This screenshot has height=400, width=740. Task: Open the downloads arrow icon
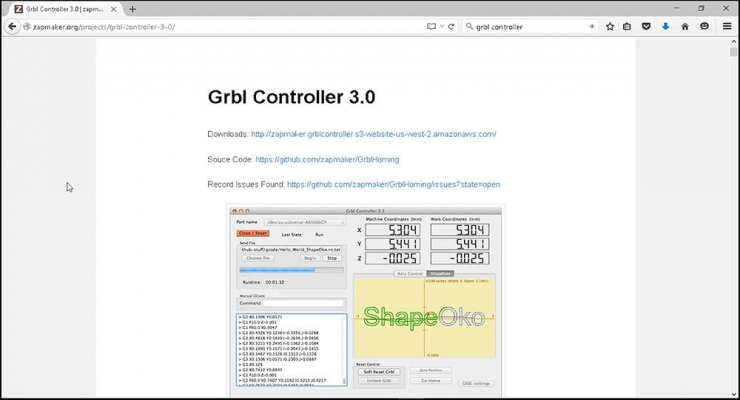(x=665, y=27)
